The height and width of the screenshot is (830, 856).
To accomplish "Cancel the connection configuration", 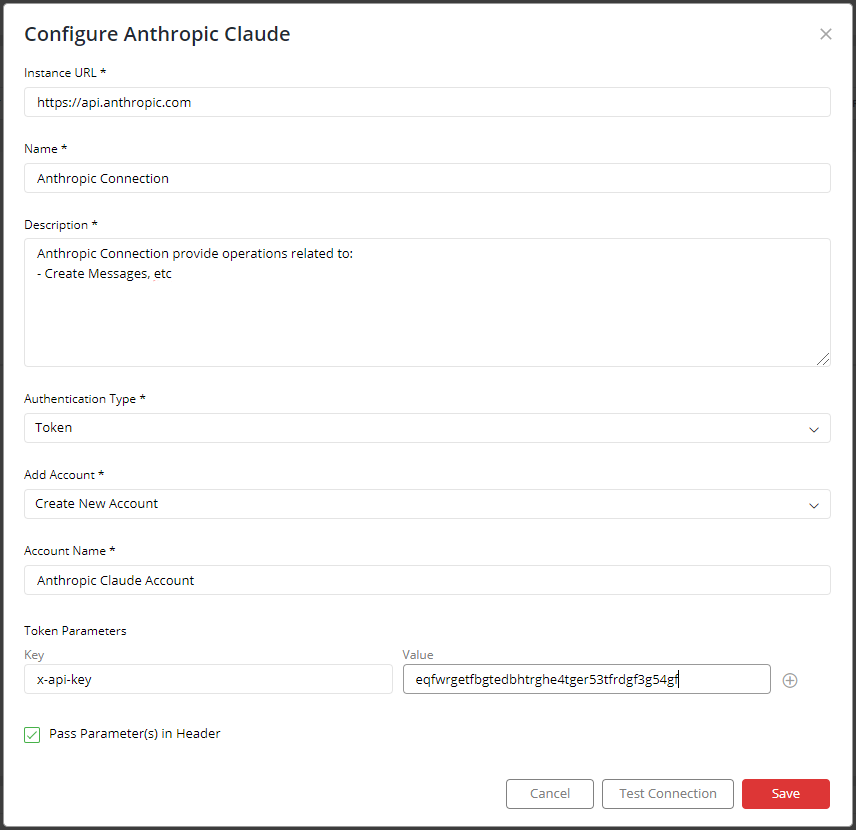I will point(549,793).
